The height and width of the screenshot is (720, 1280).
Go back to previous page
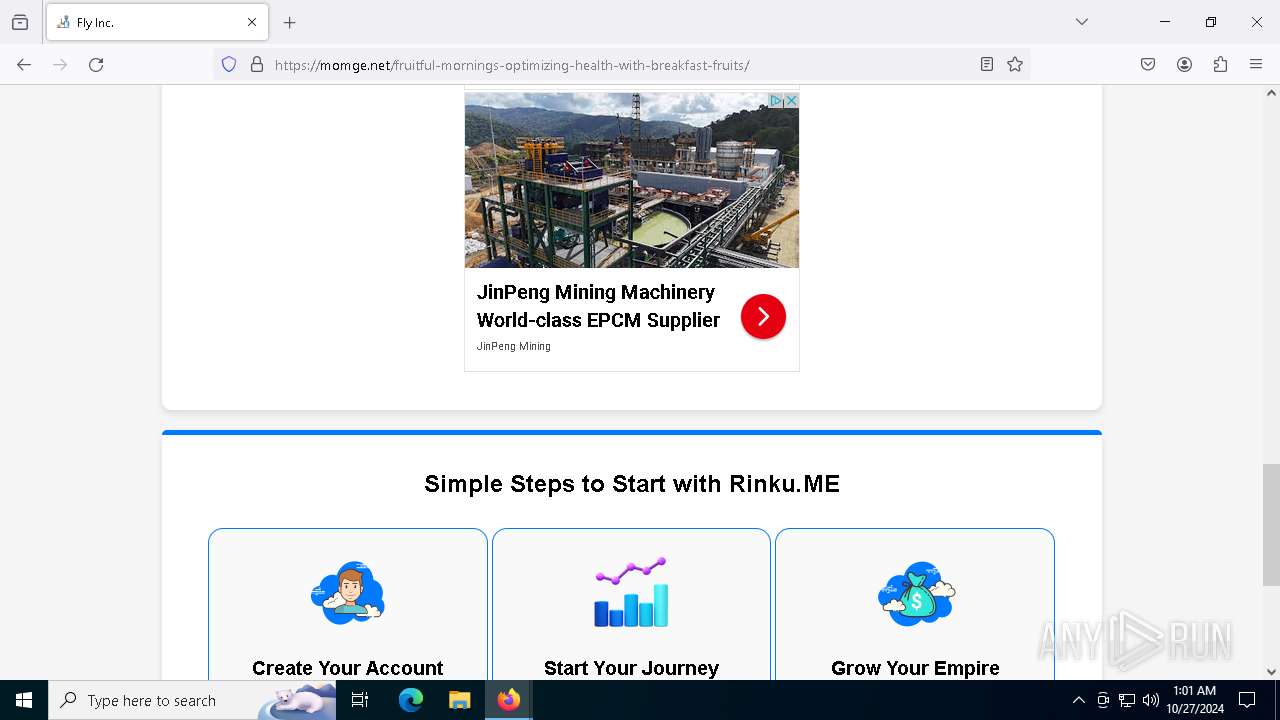(24, 65)
